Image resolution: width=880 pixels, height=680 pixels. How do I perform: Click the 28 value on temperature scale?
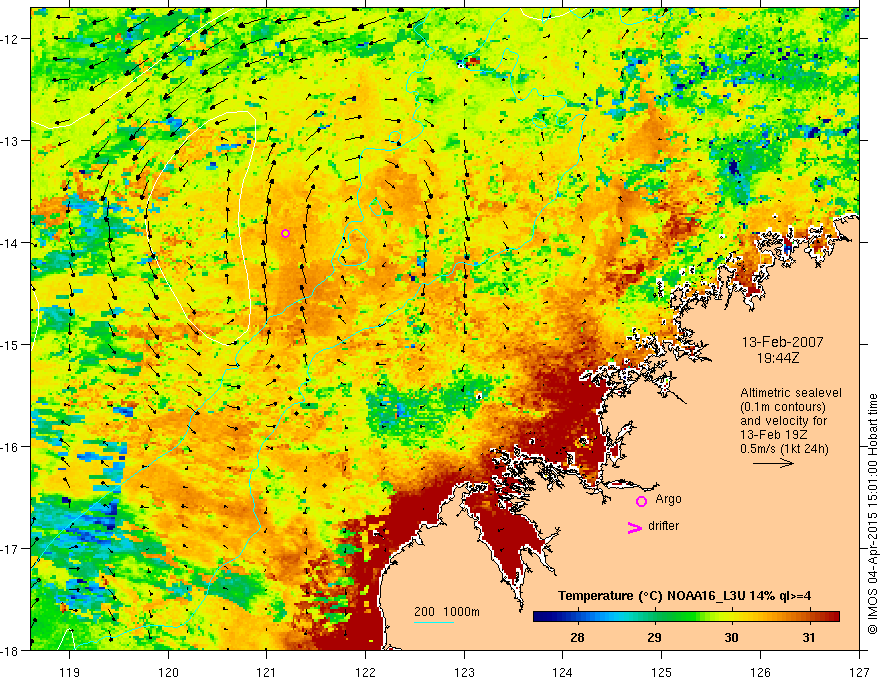577,637
